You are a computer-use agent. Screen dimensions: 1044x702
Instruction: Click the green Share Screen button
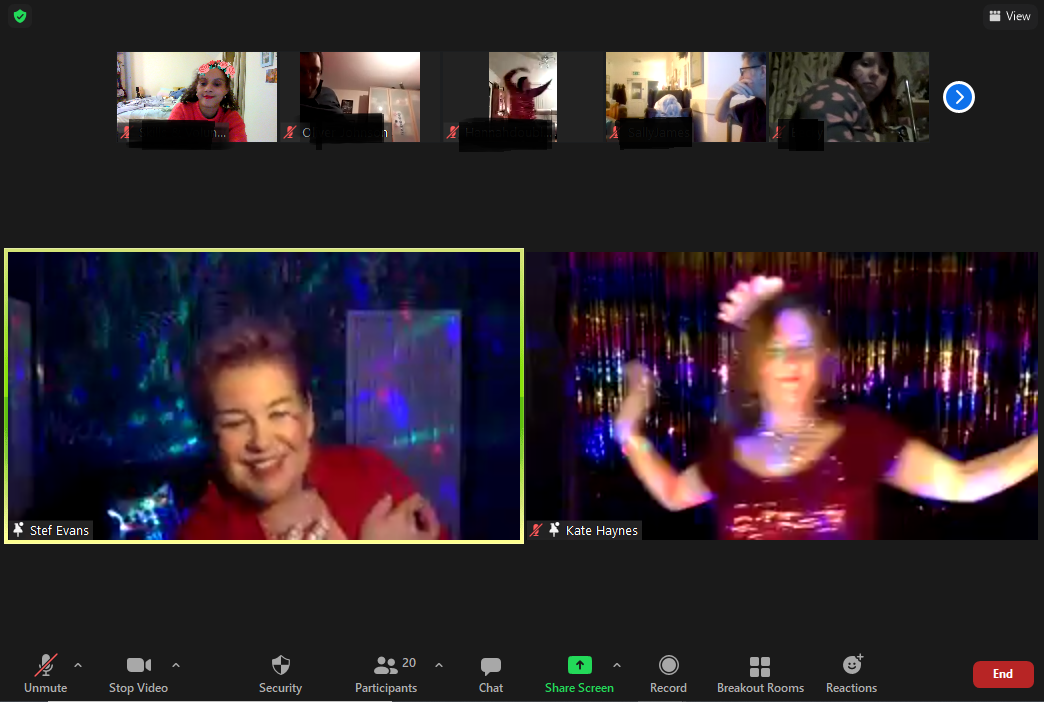coord(579,674)
